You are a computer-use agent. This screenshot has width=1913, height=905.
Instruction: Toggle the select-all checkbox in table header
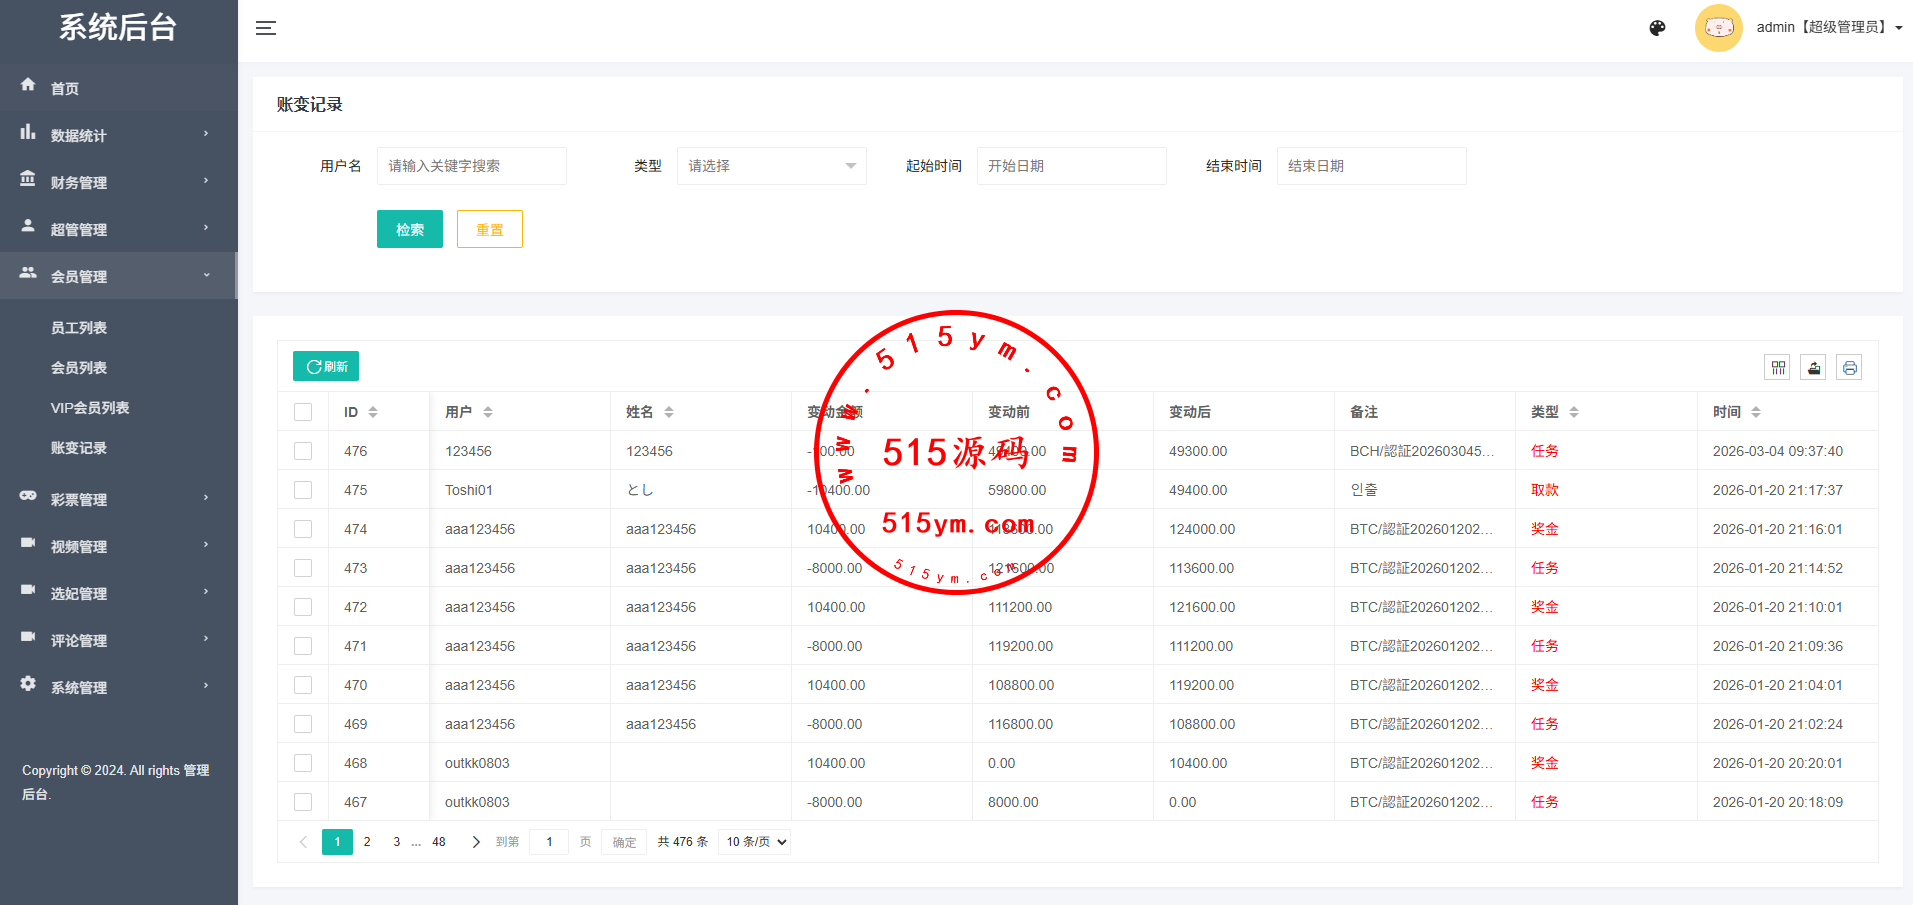coord(303,412)
